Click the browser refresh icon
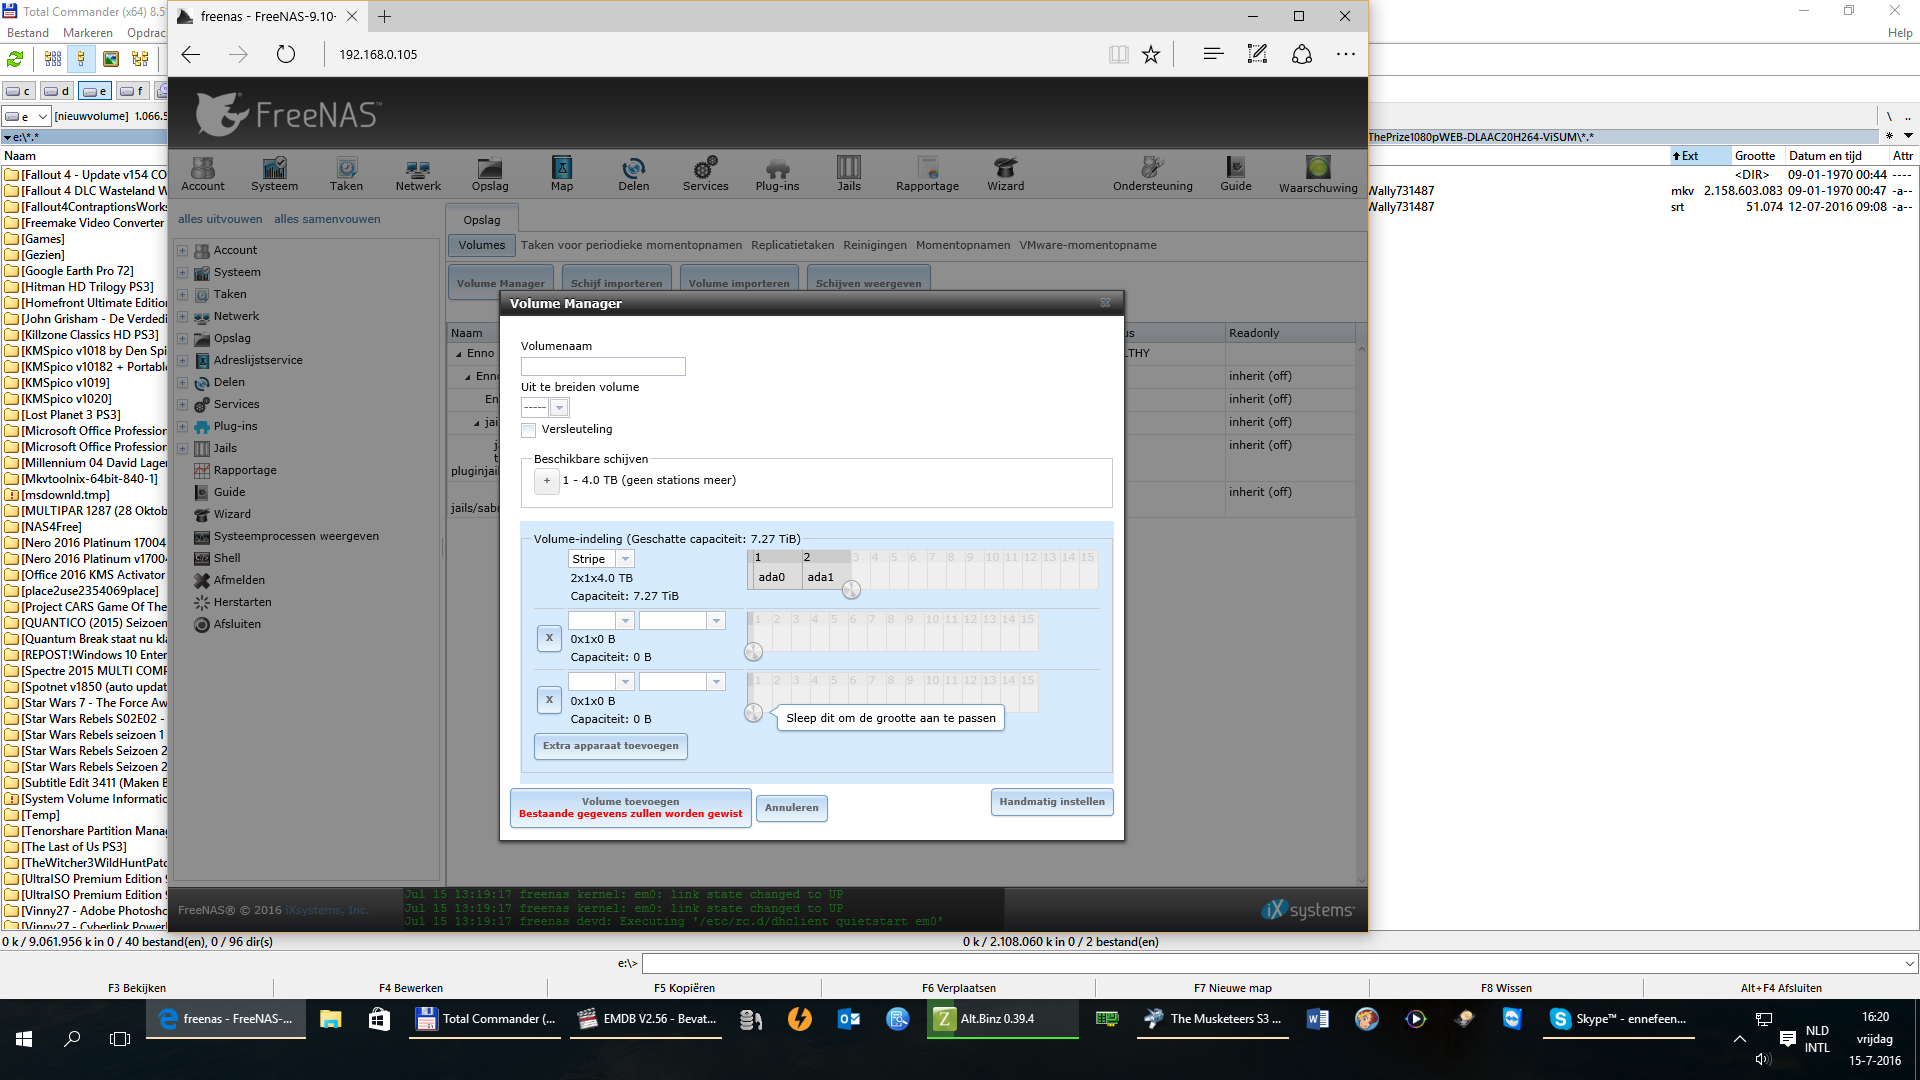1920x1080 pixels. click(x=286, y=54)
